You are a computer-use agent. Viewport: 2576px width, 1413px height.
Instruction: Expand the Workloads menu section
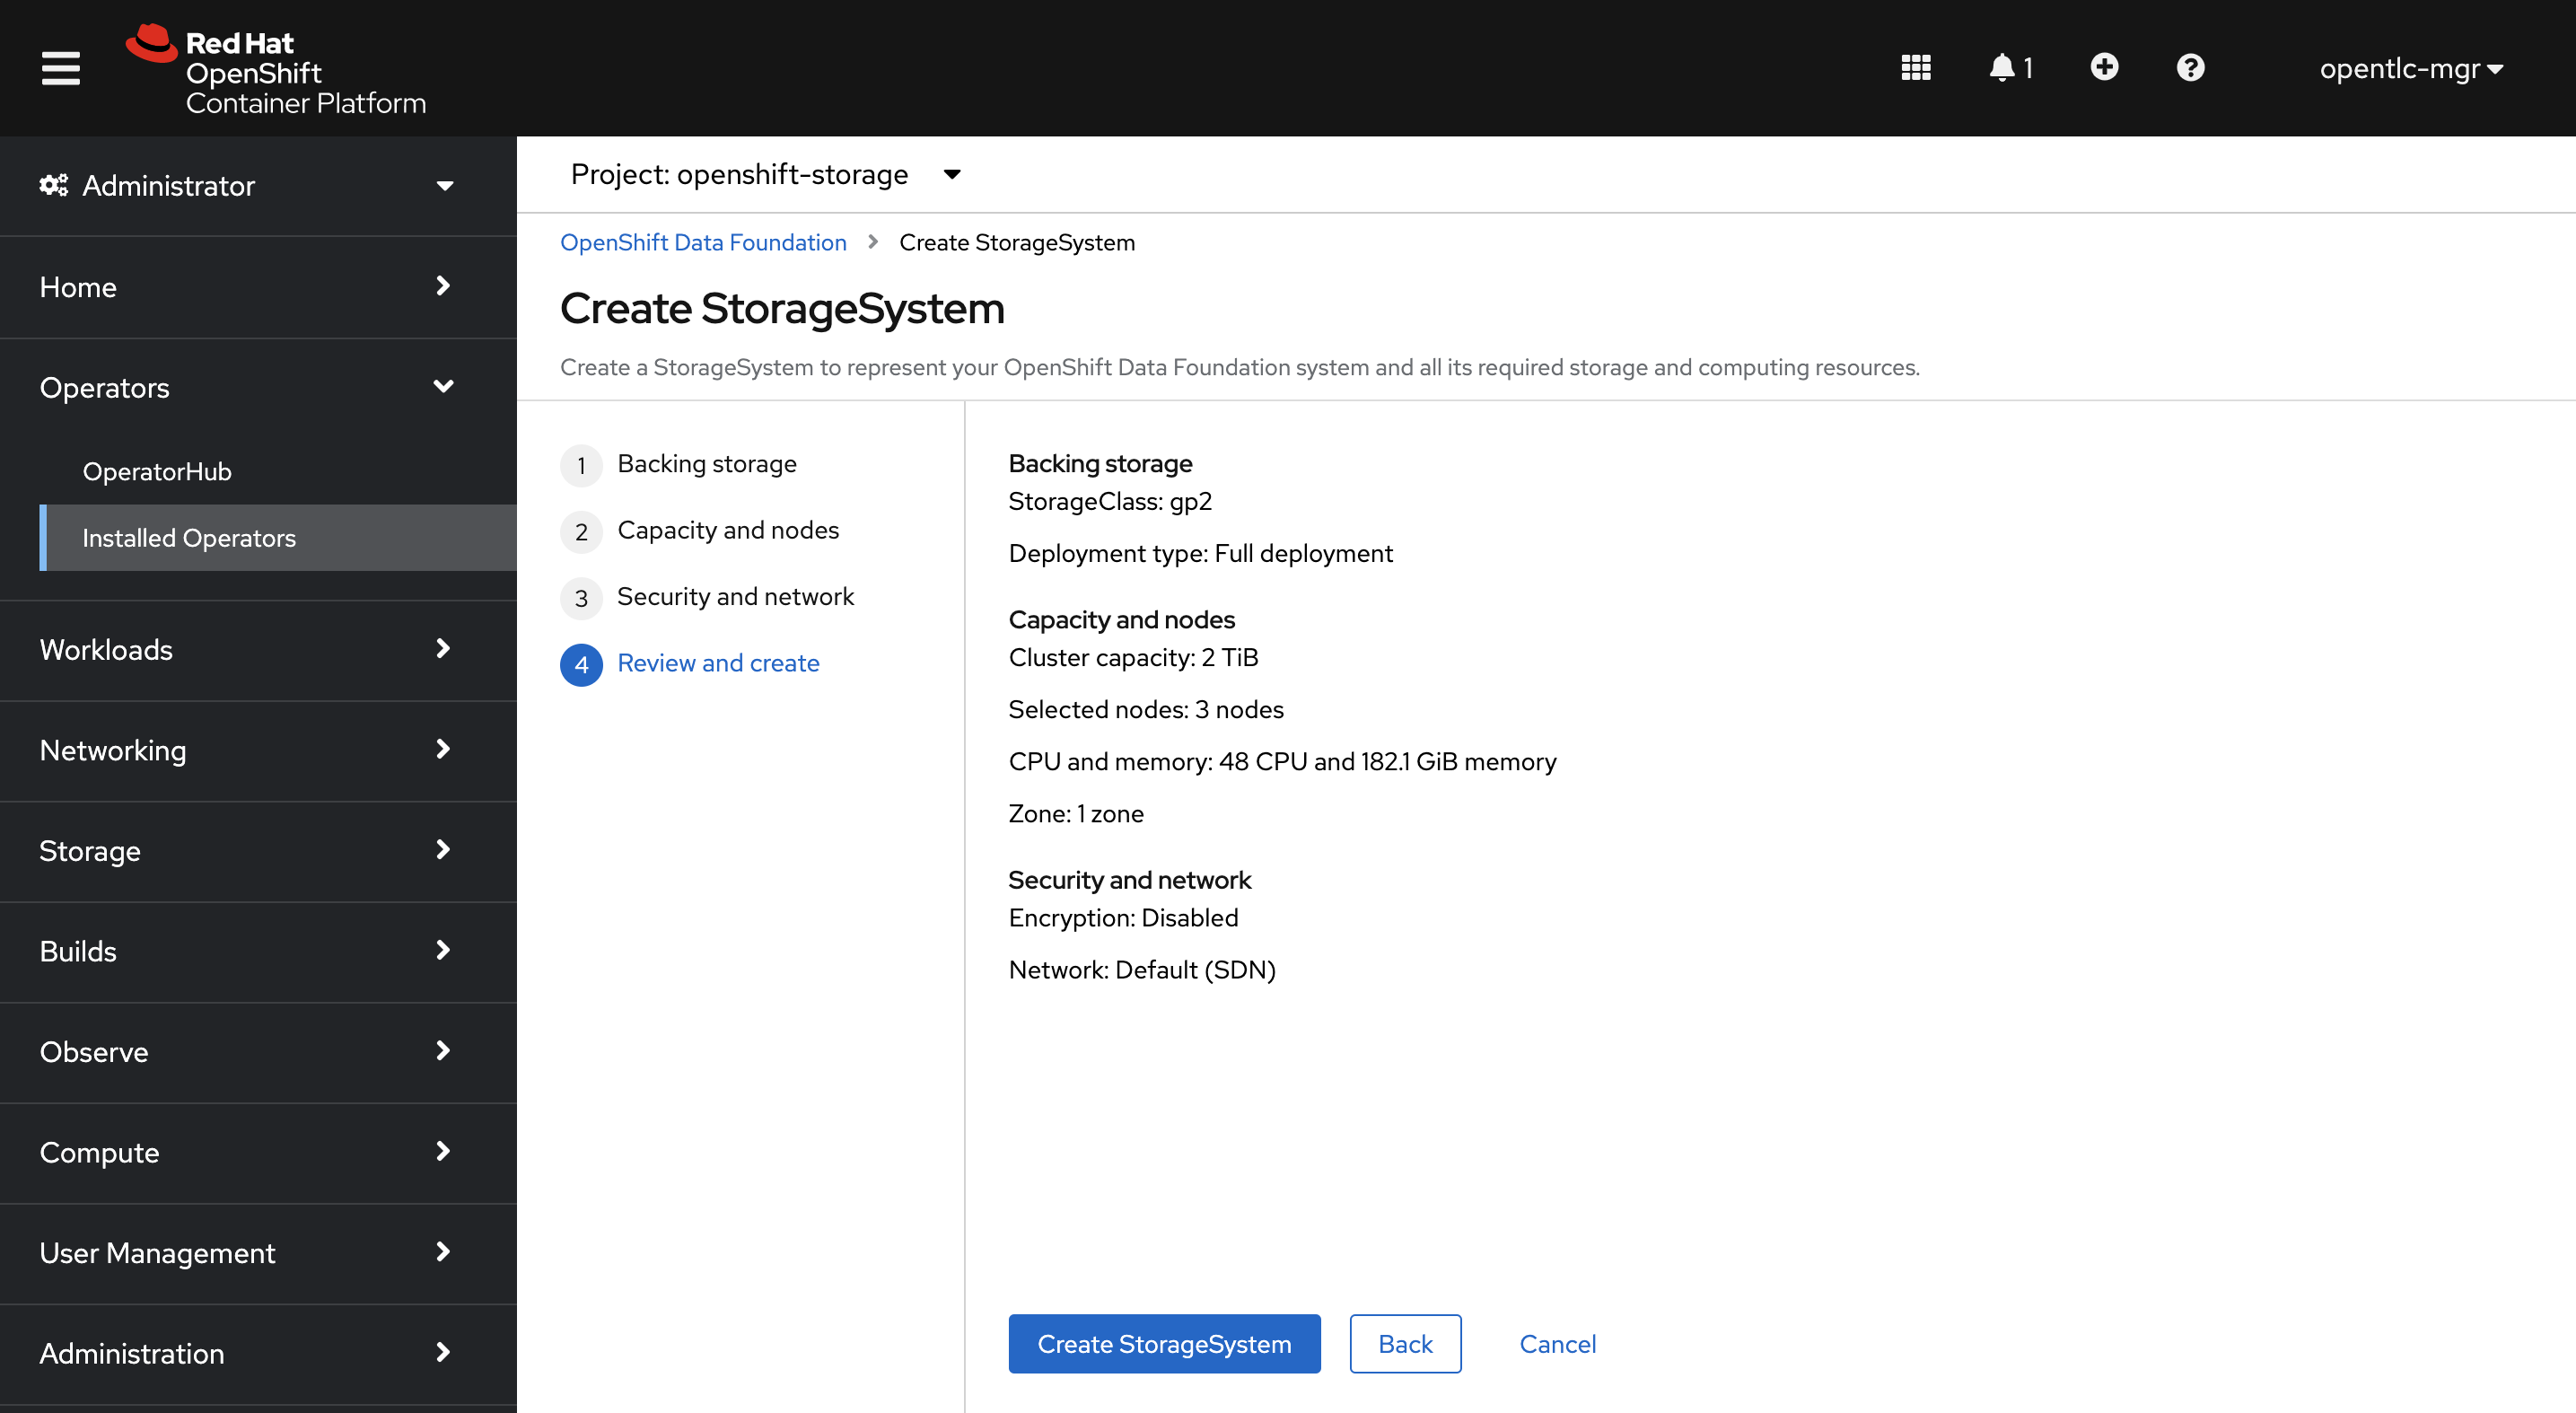pos(249,649)
